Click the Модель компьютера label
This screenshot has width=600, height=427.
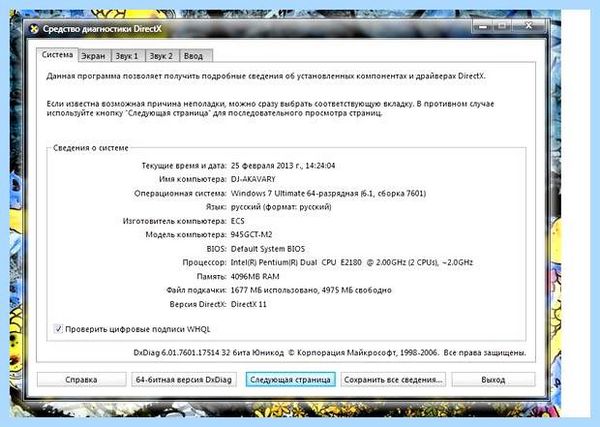[186, 235]
